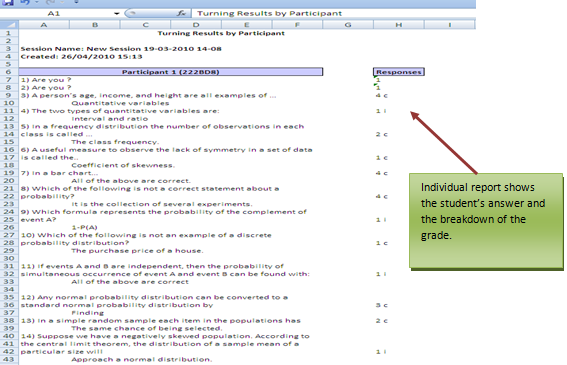Select column A header
The width and height of the screenshot is (567, 365).
click(44, 25)
